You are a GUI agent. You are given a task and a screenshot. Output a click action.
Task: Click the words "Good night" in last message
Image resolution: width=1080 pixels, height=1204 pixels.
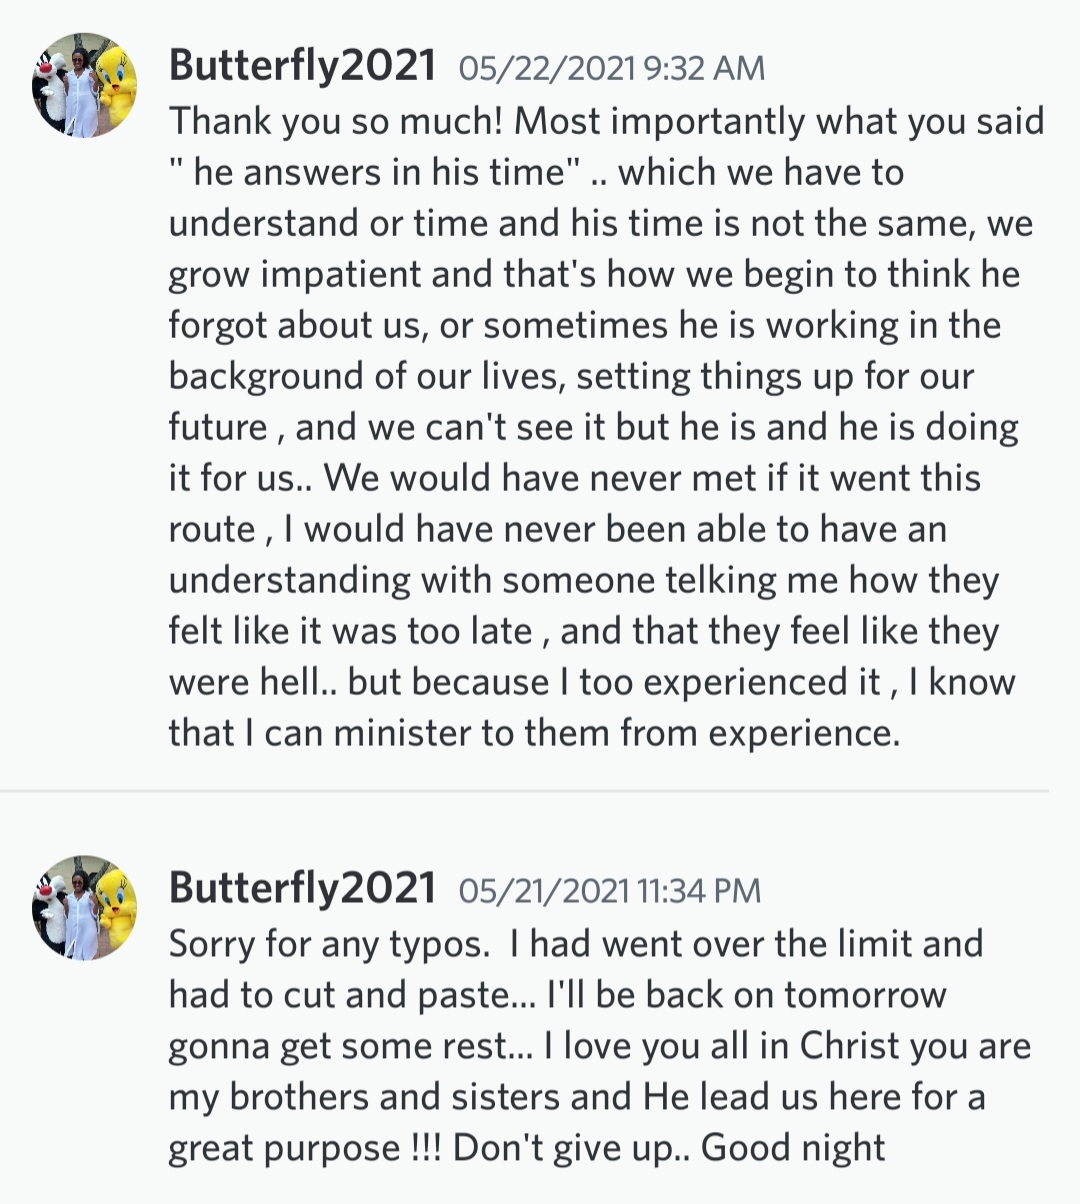(x=793, y=1147)
